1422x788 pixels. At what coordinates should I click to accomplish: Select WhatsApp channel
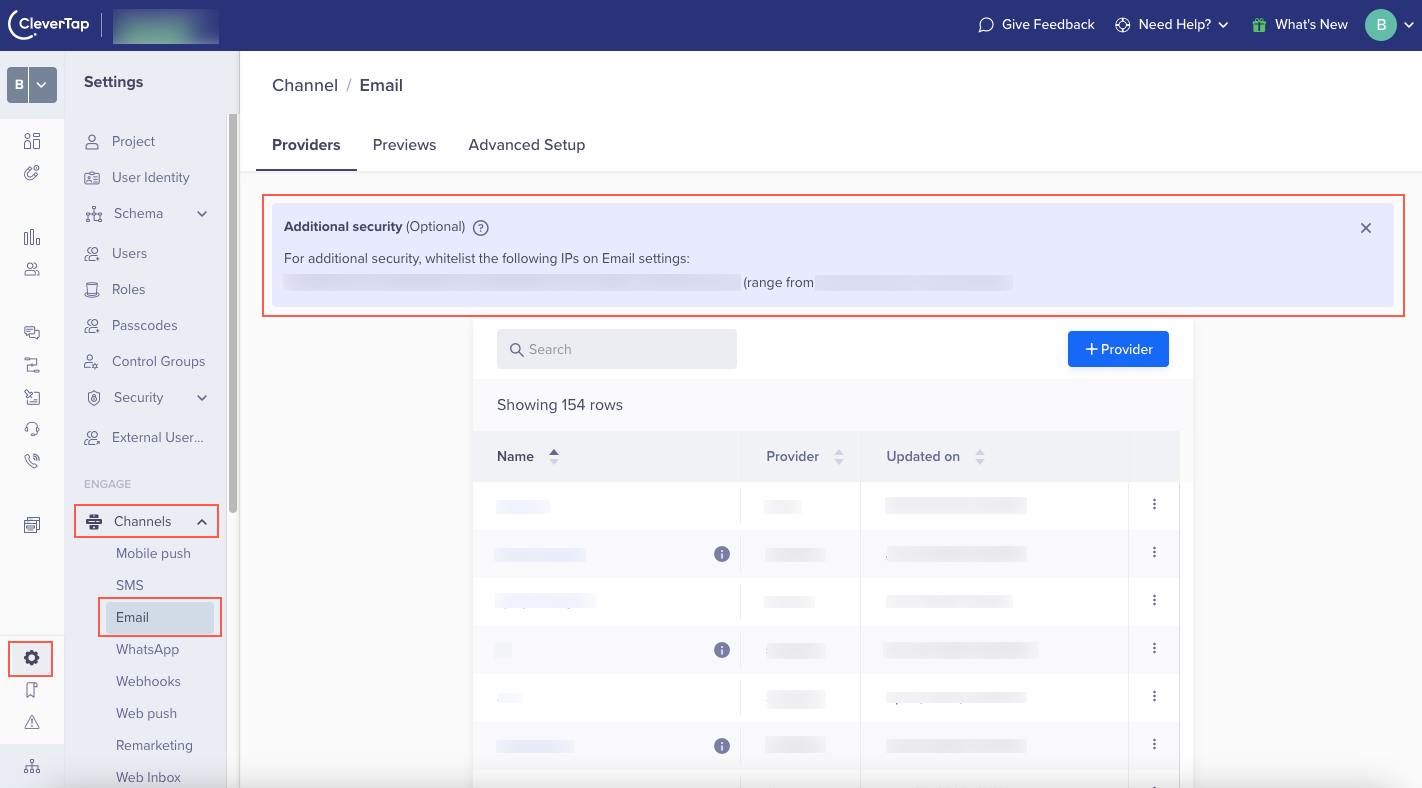pos(147,650)
